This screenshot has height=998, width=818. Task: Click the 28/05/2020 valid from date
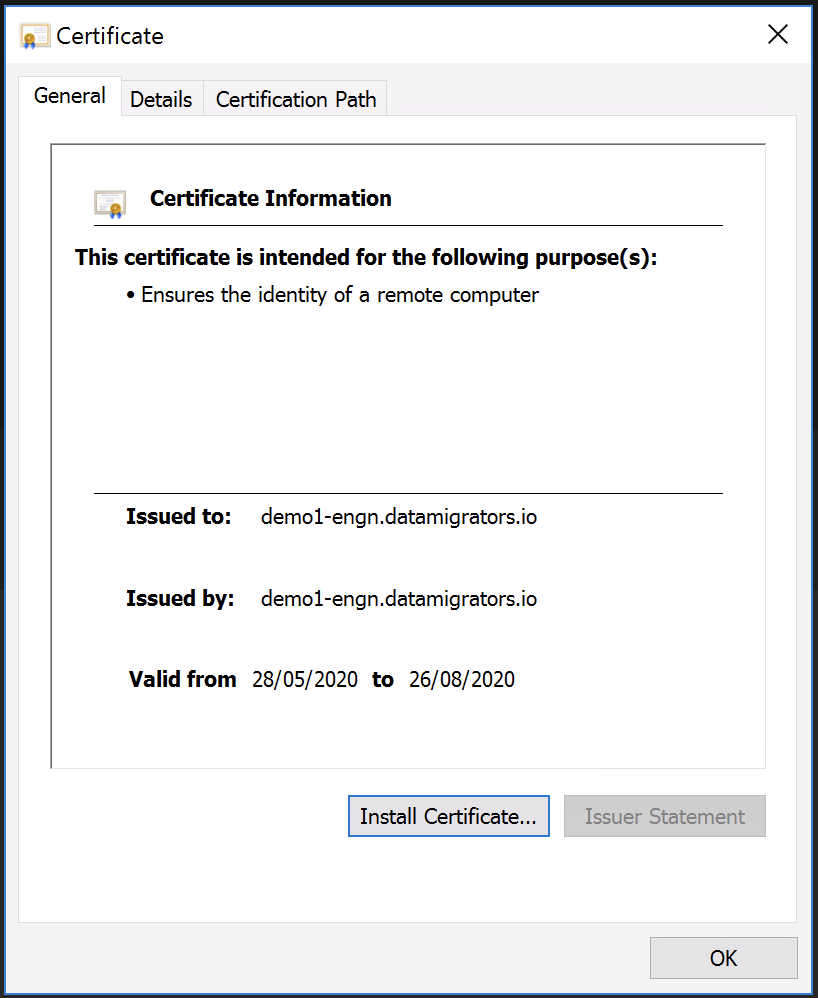(x=304, y=680)
